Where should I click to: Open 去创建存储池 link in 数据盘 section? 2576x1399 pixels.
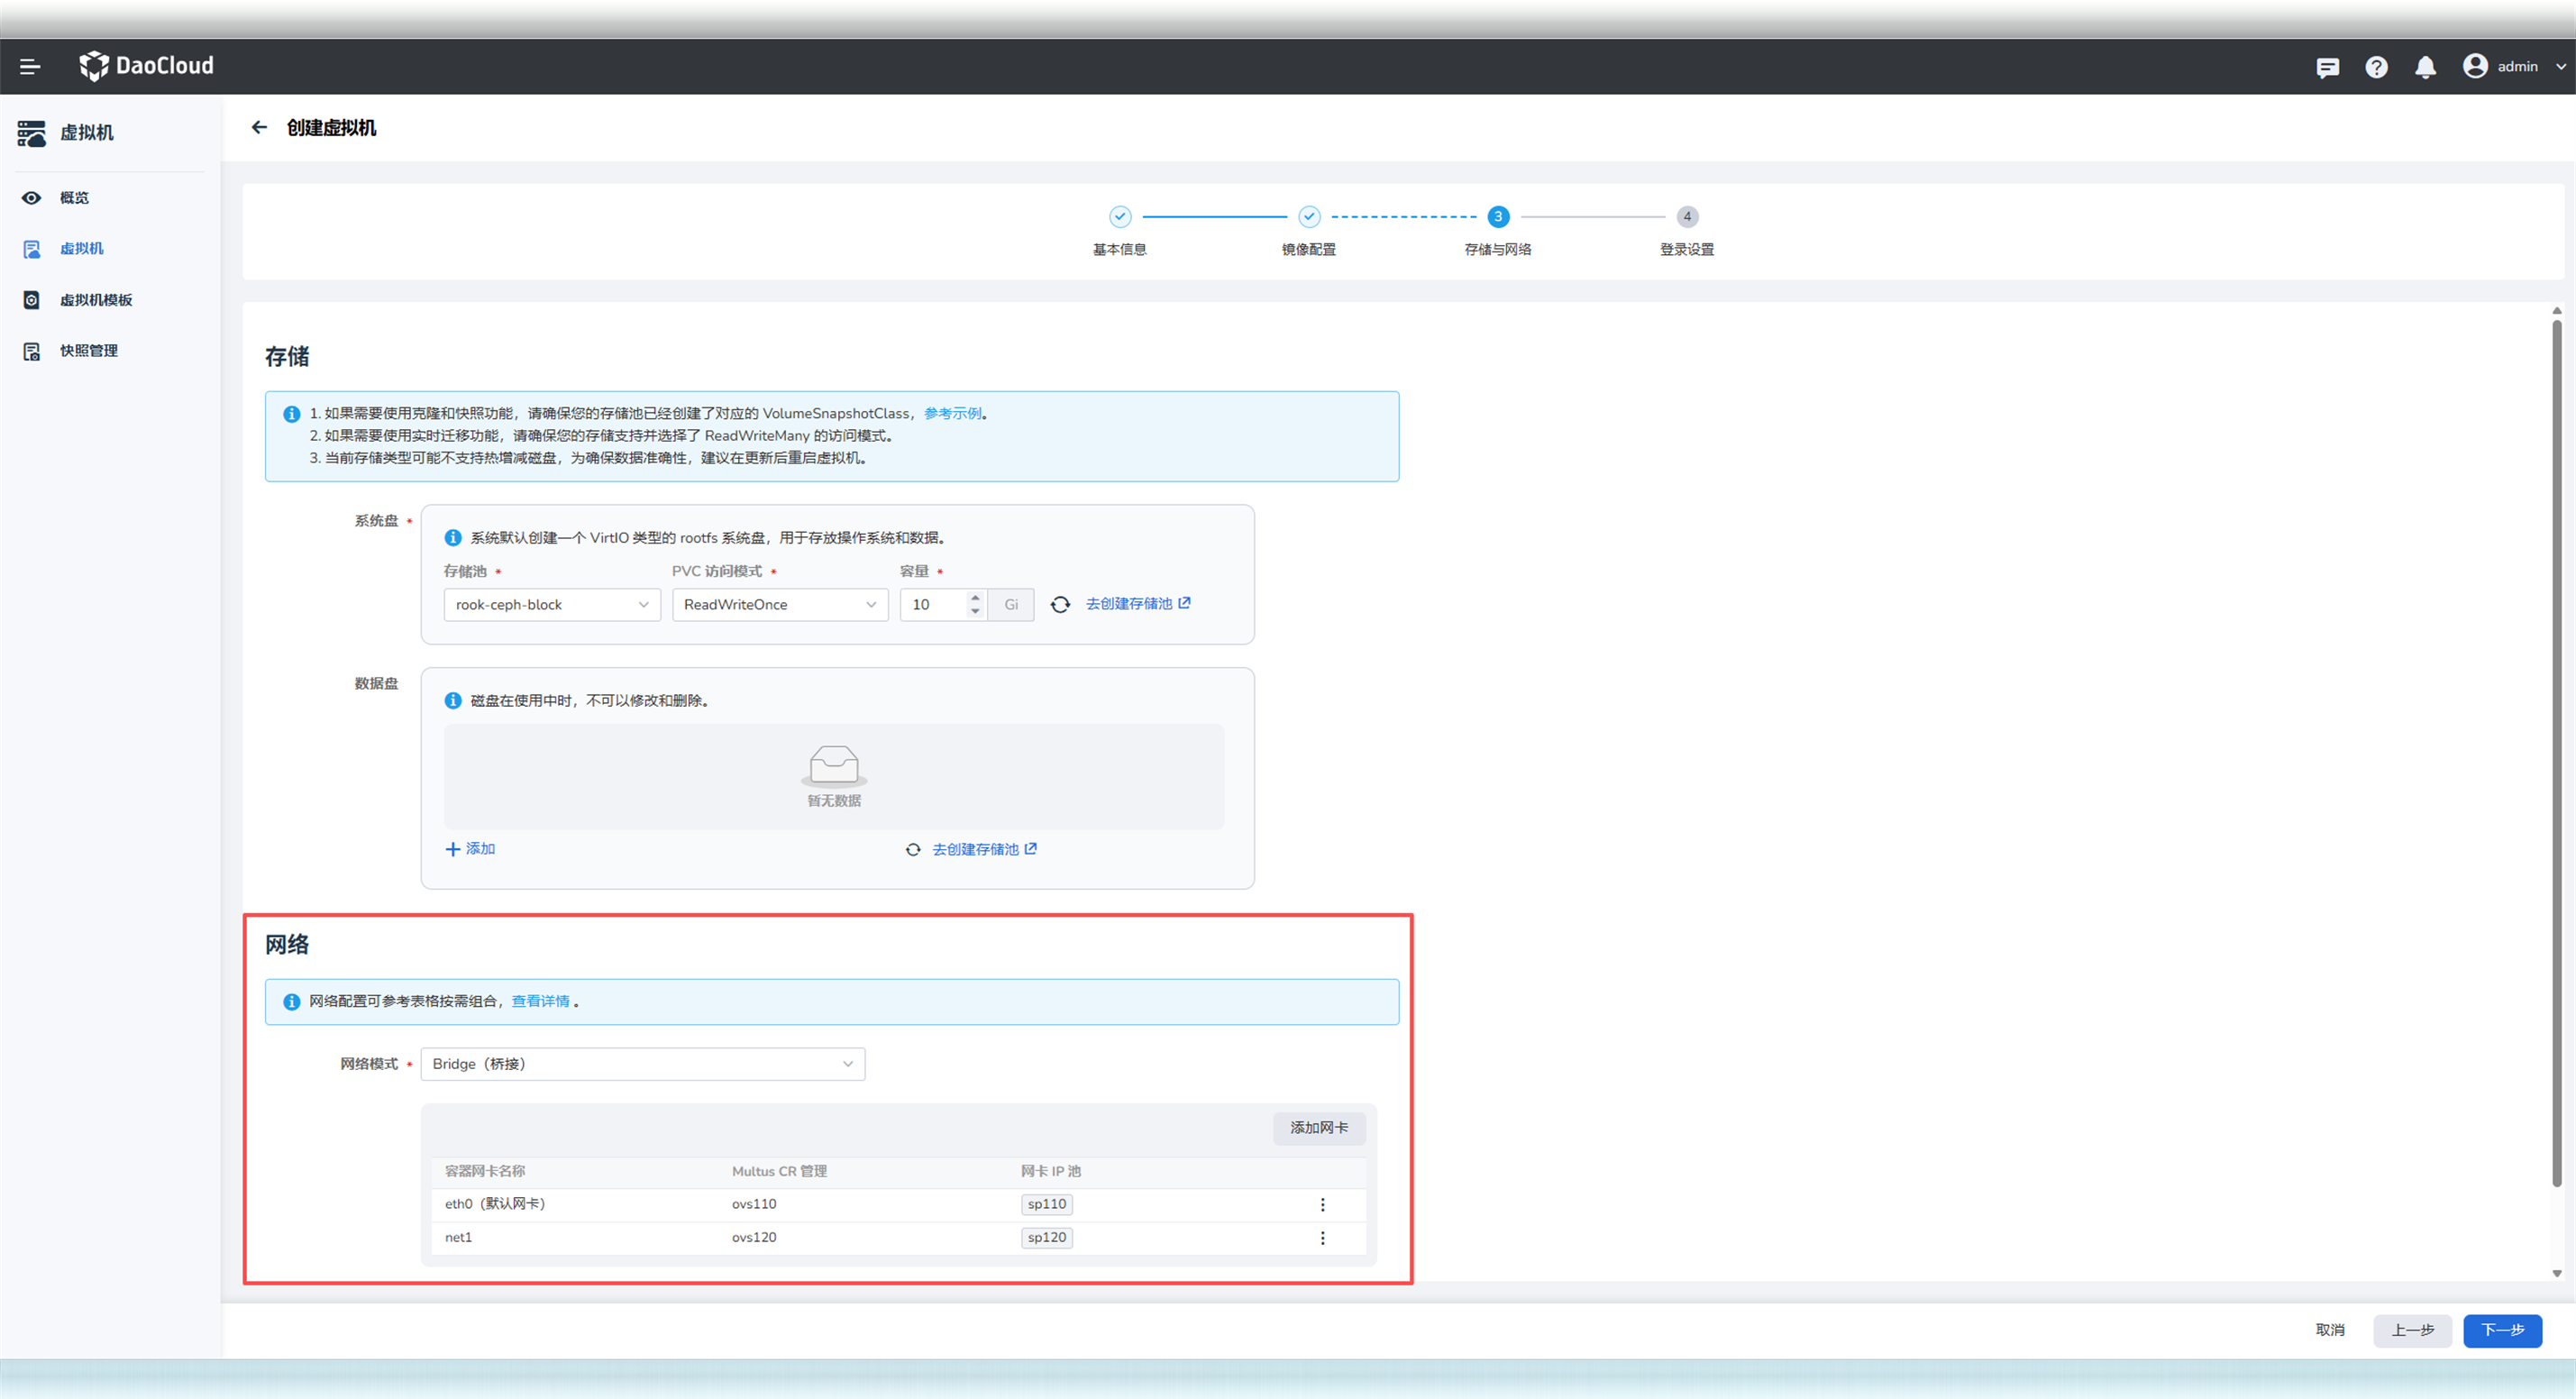(x=984, y=850)
